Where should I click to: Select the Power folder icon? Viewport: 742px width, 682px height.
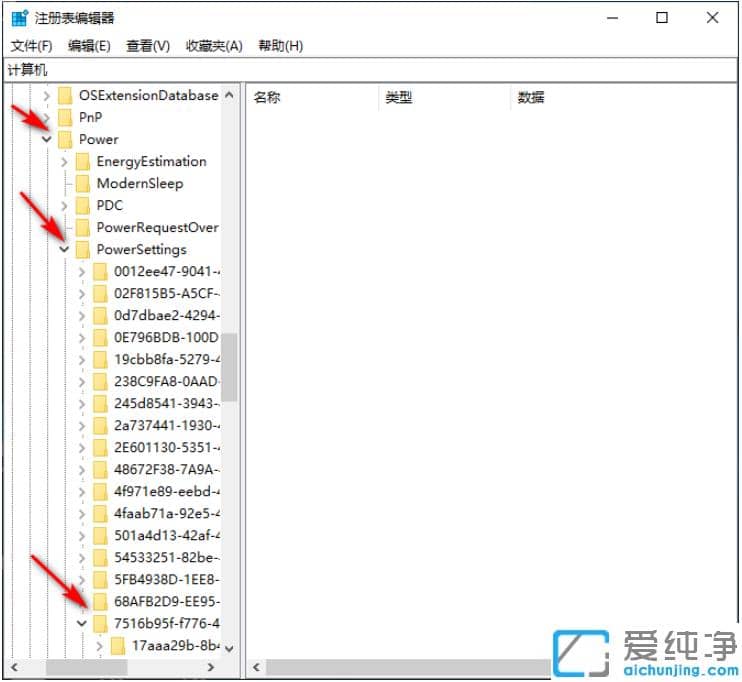pos(65,139)
